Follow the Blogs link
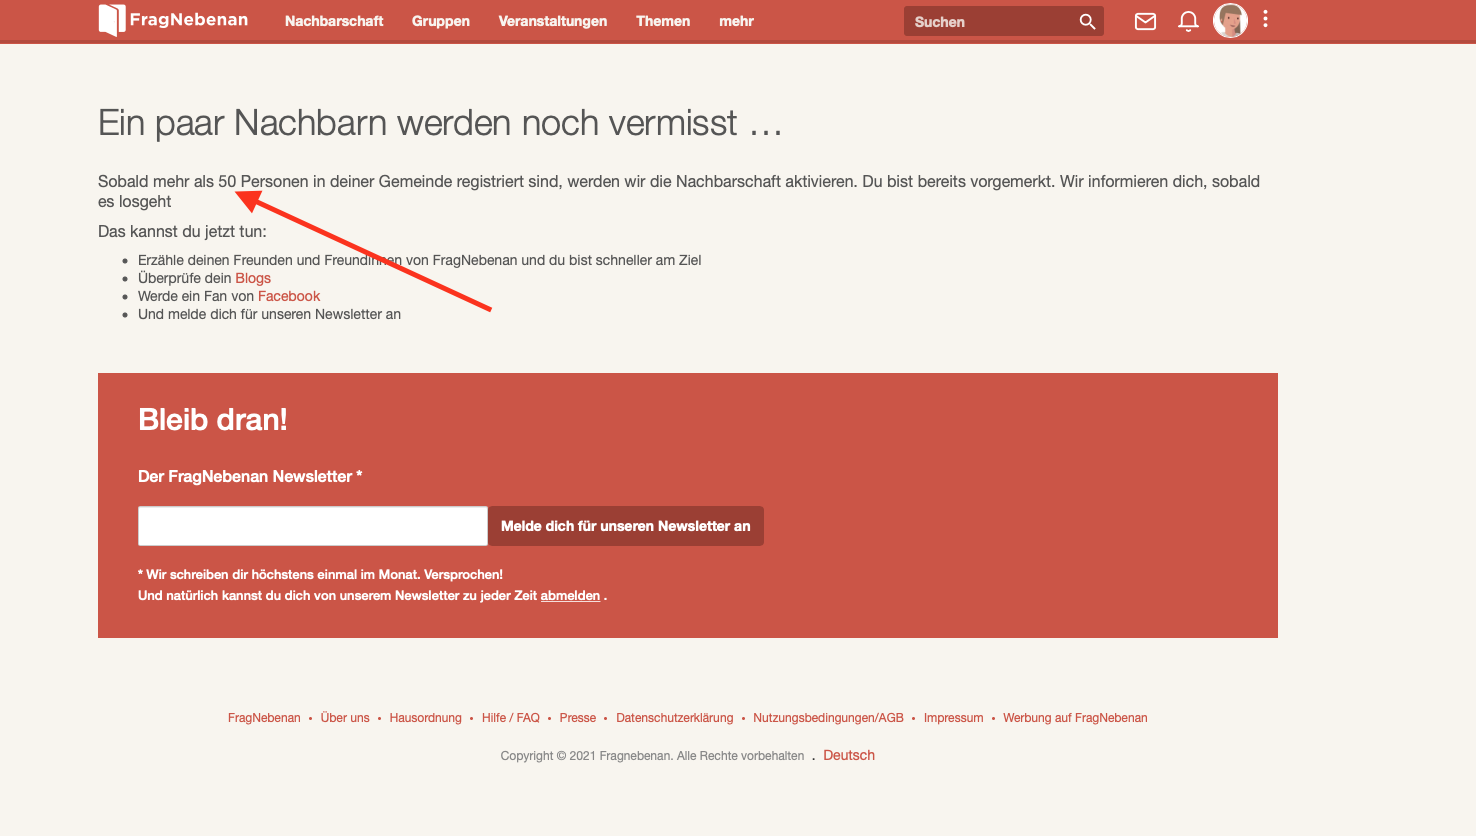Viewport: 1476px width, 836px height. pyautogui.click(x=253, y=278)
